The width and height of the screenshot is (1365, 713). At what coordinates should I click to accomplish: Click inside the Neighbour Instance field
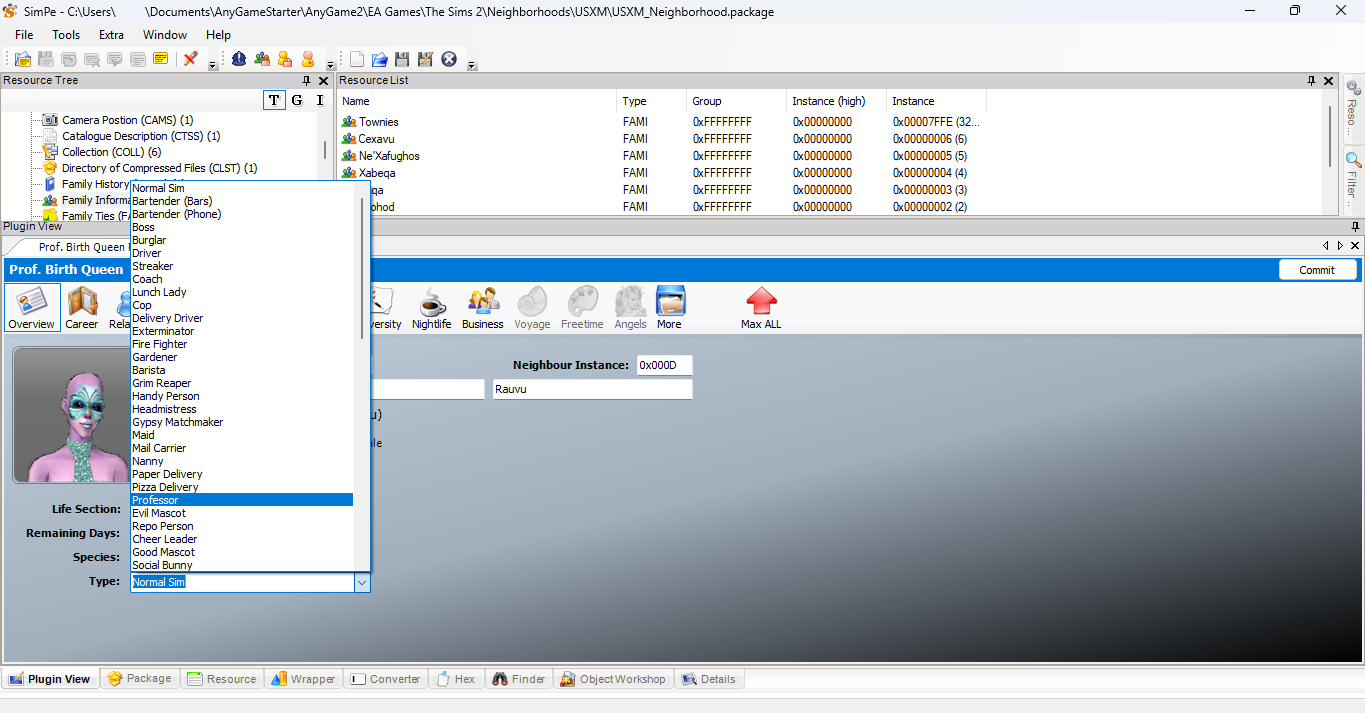click(663, 364)
